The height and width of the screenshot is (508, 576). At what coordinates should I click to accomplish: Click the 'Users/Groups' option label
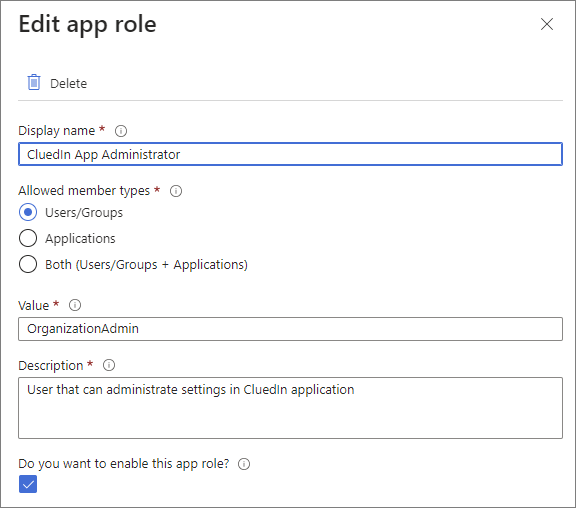click(x=84, y=213)
